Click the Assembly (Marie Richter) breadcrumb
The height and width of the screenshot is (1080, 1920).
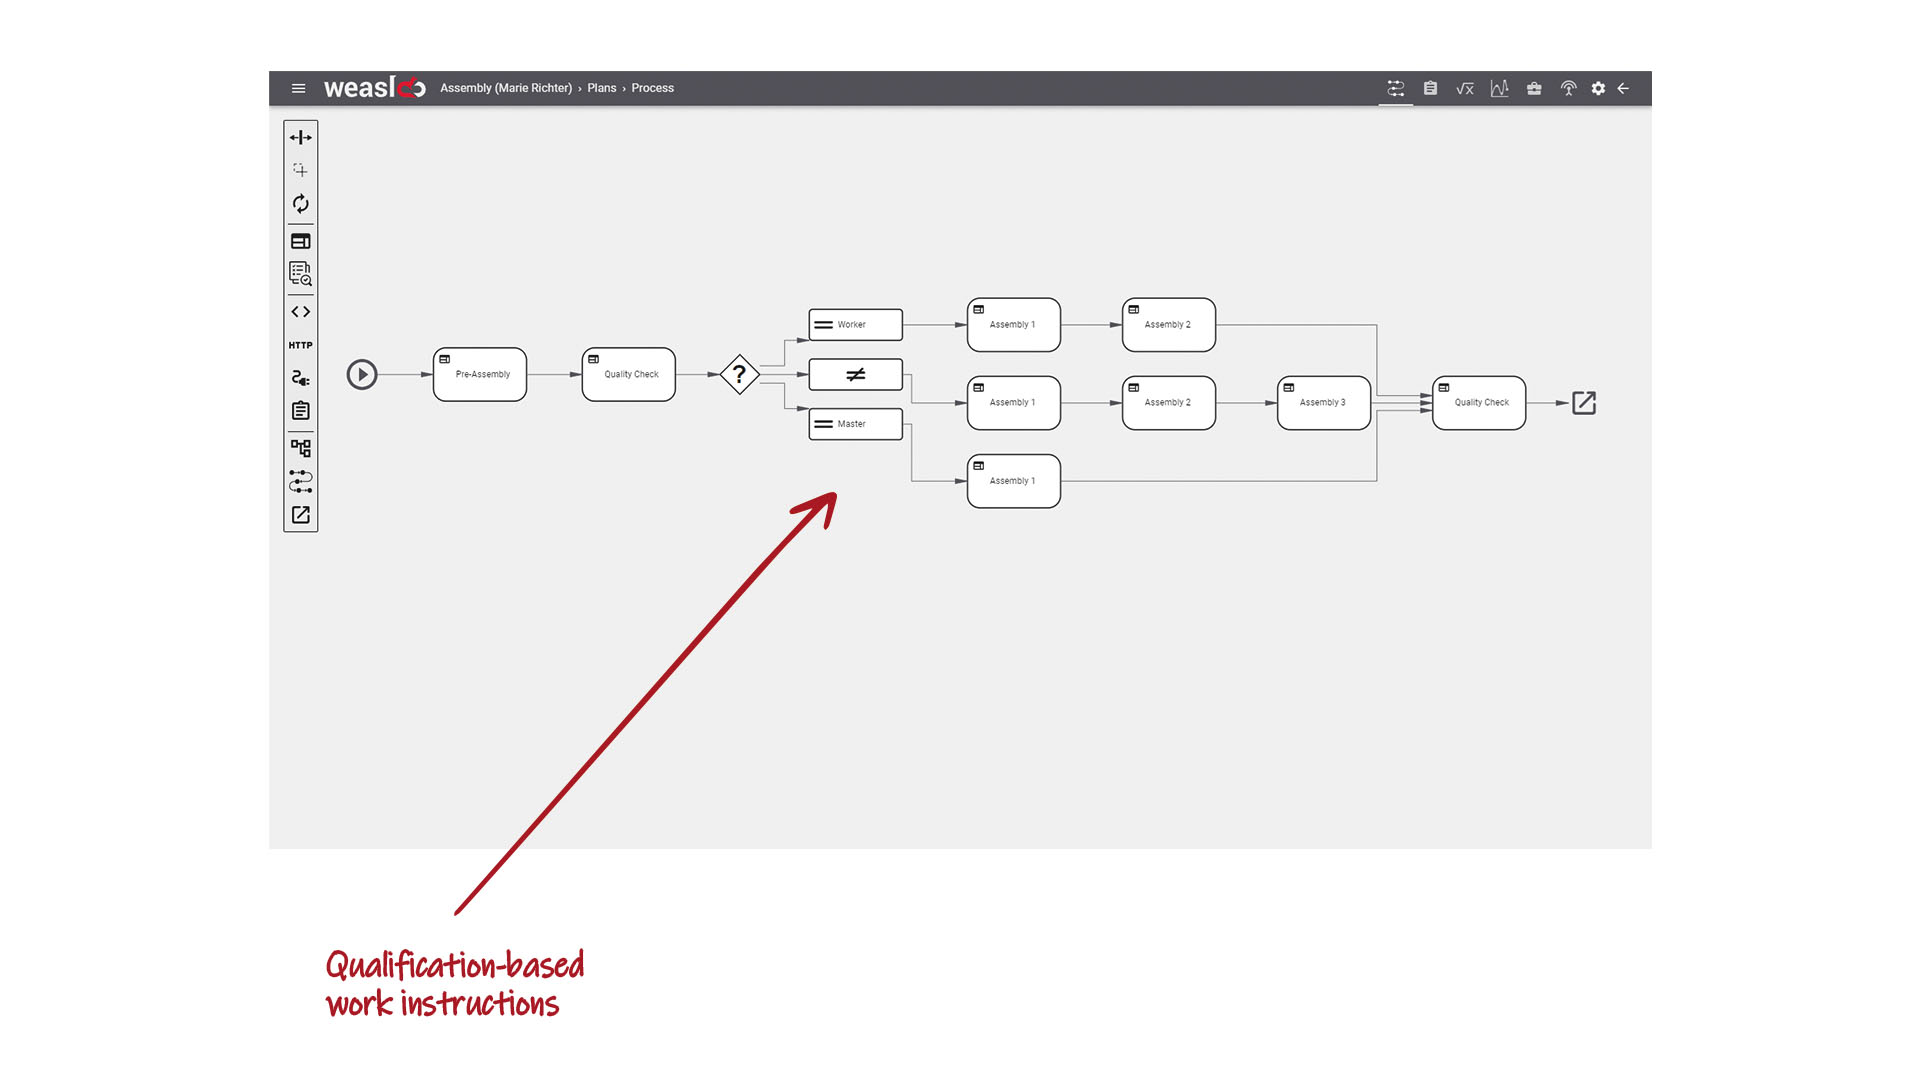505,88
